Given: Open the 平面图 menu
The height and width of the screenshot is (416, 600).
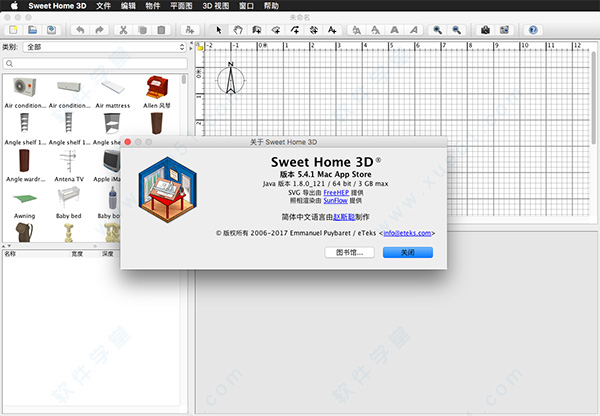Looking at the screenshot, I should click(181, 6).
